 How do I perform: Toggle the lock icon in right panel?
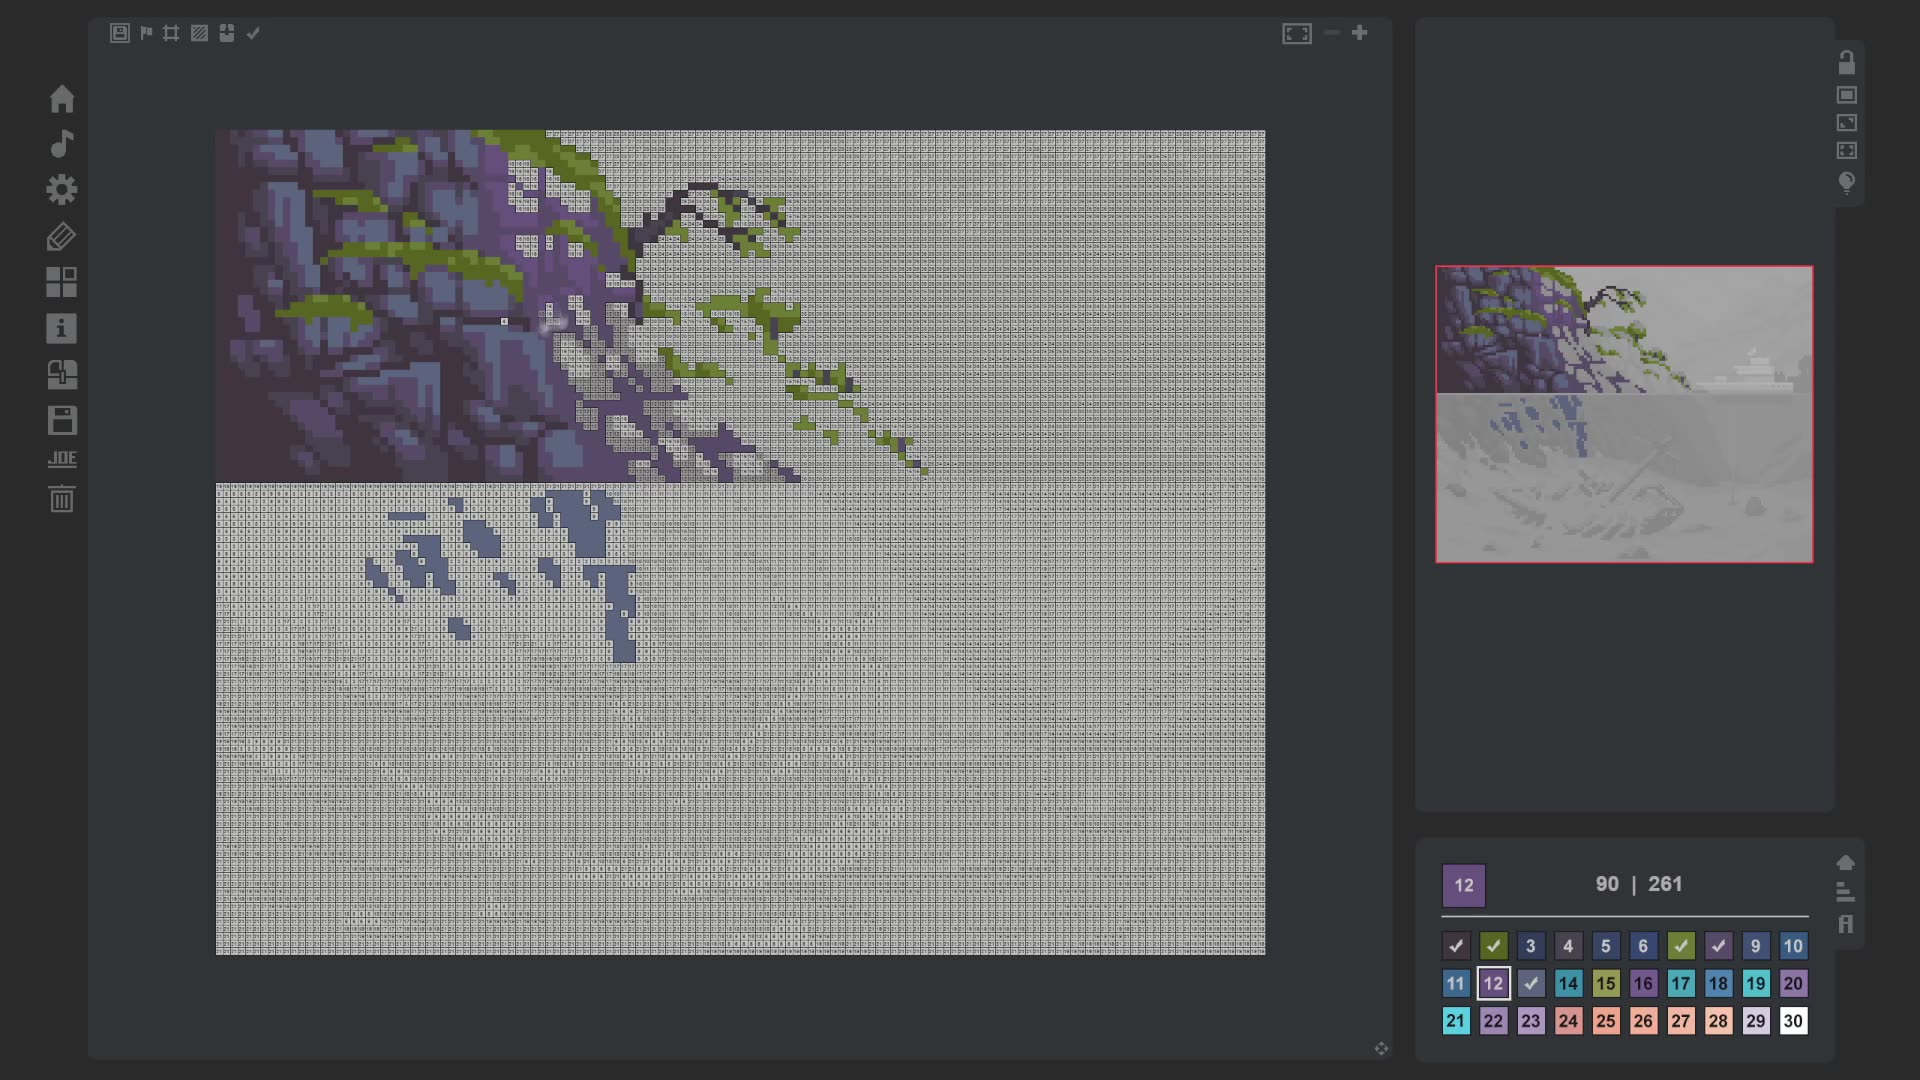pos(1846,63)
